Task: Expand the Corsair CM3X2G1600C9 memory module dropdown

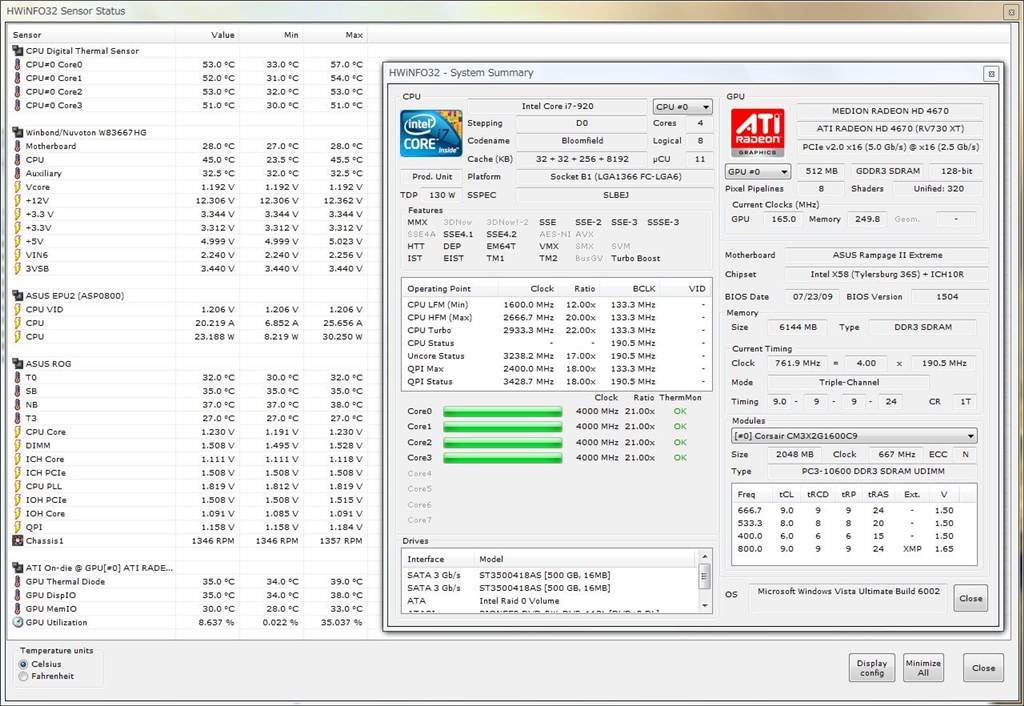Action: click(853, 436)
